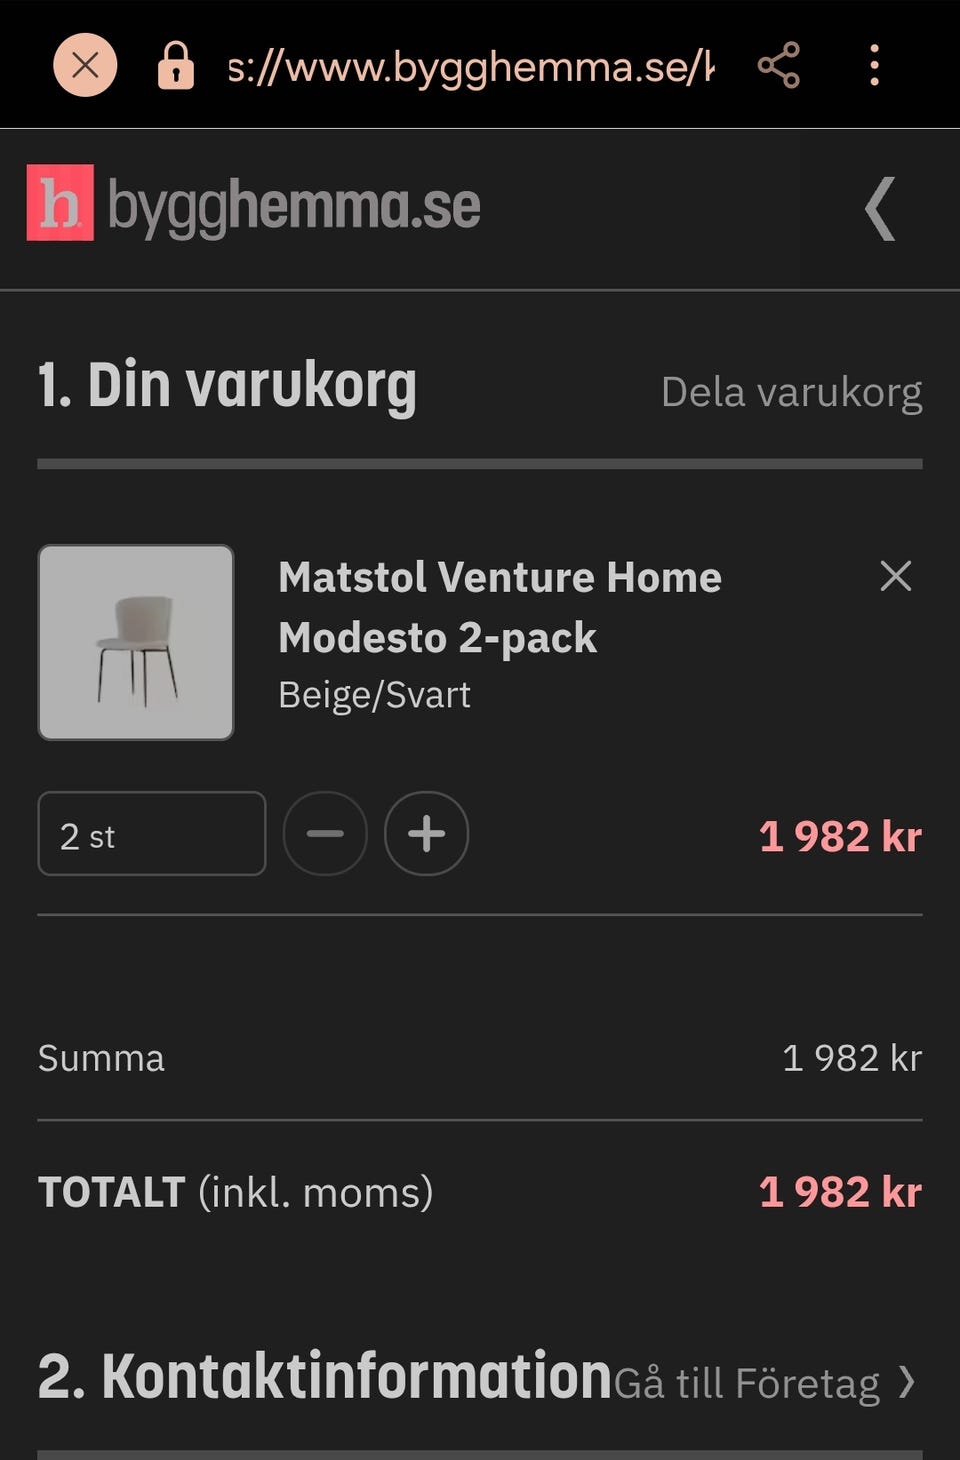Tap the site security padlock icon

175,66
